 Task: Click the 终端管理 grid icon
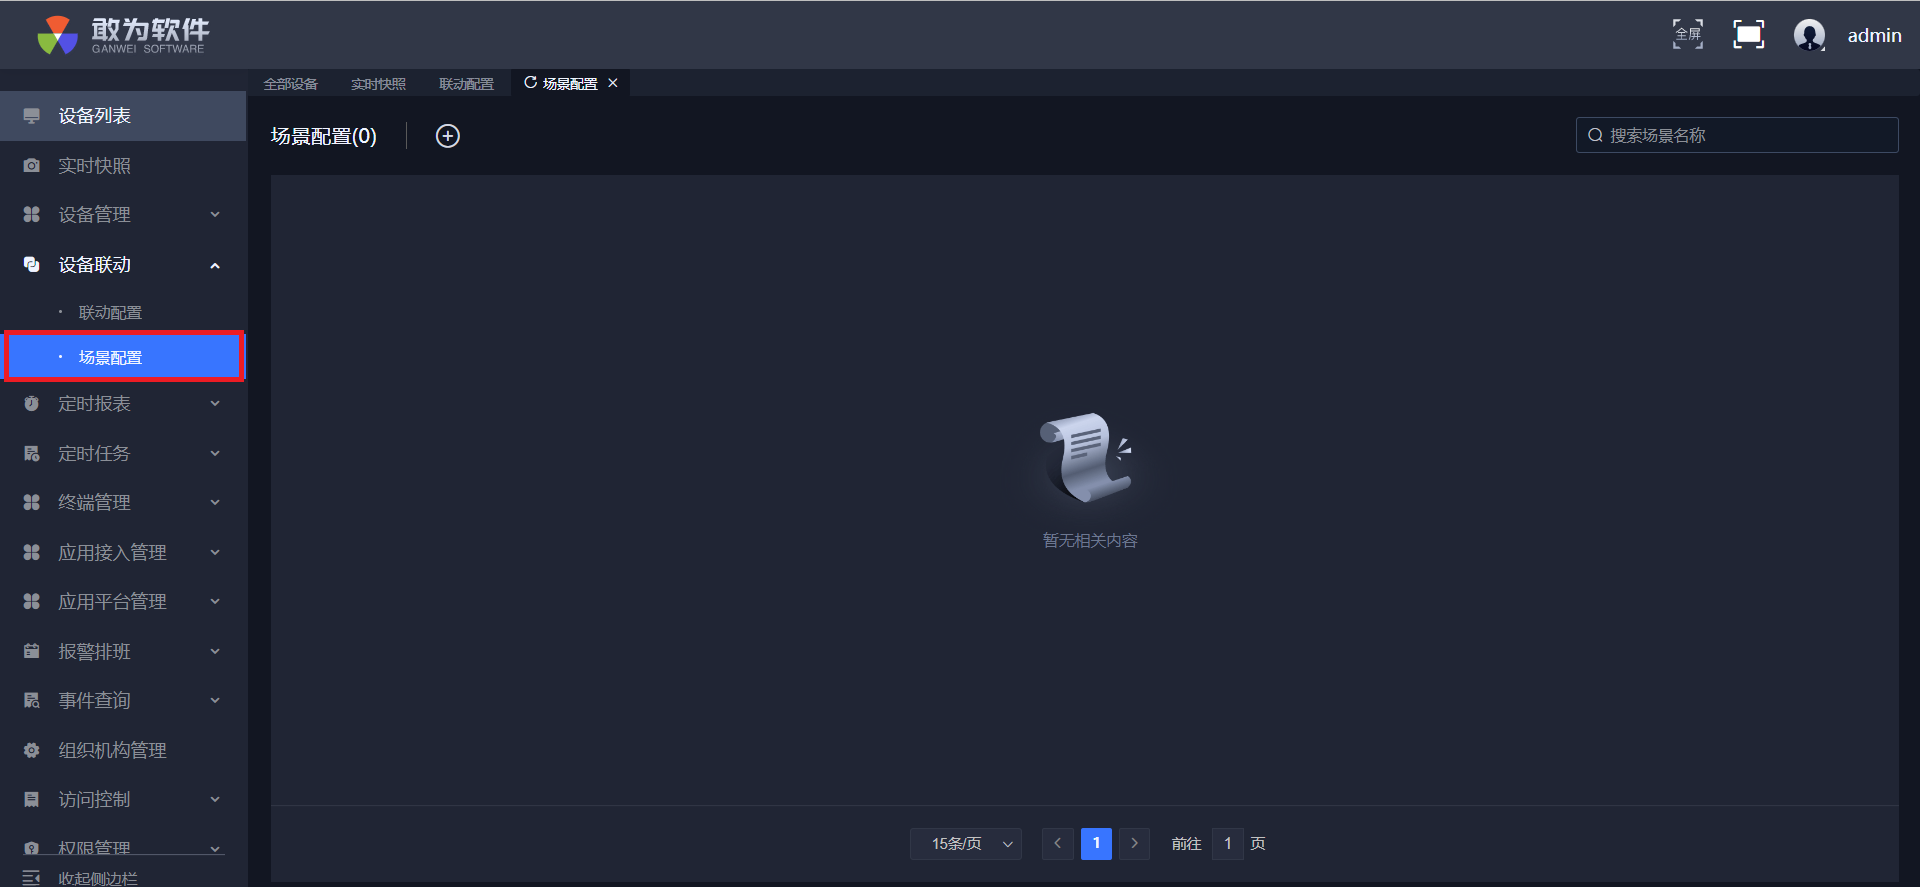[x=32, y=503]
